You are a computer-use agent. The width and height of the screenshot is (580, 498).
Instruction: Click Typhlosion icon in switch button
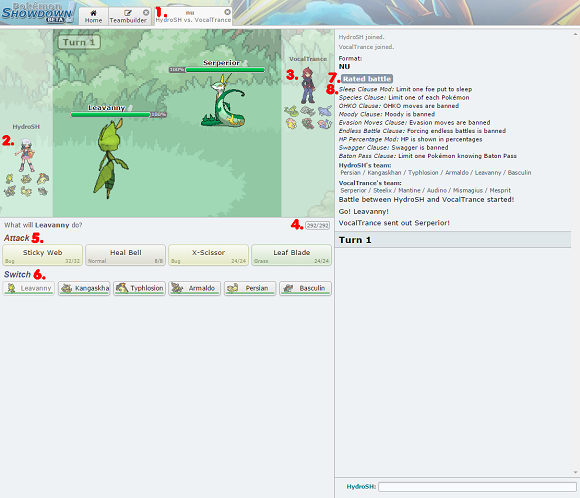122,288
